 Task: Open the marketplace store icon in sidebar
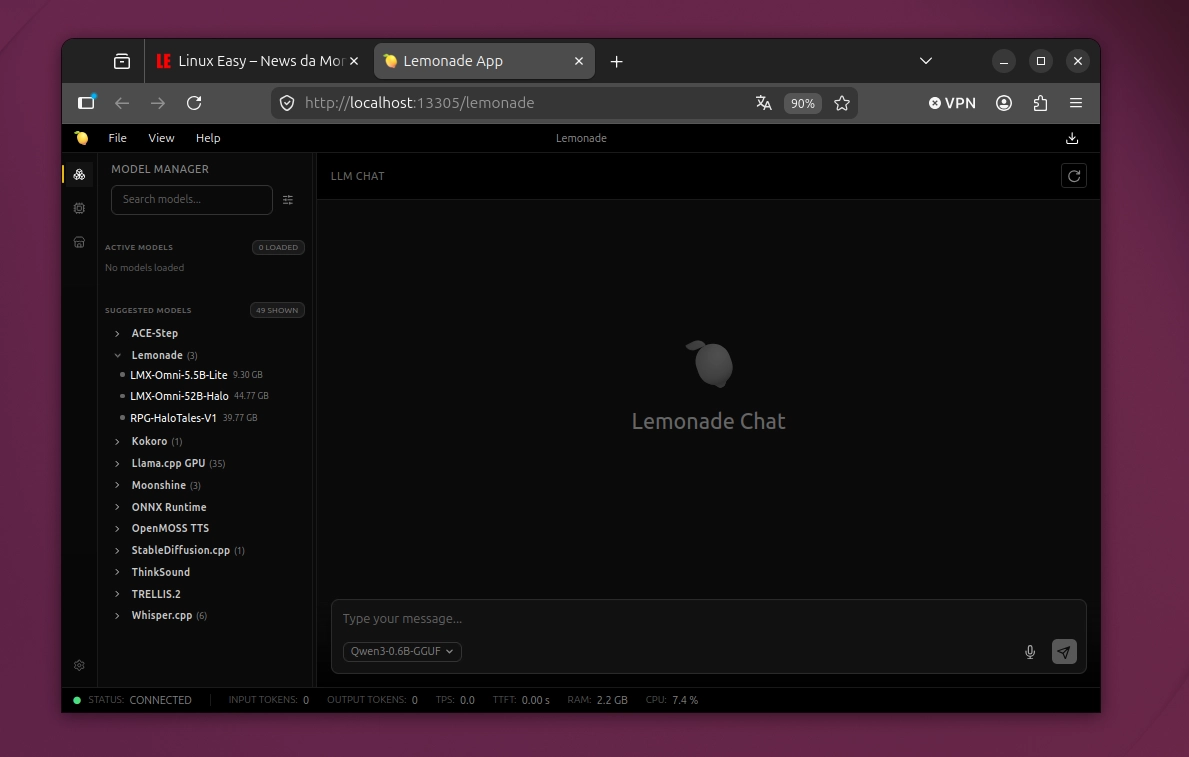(x=79, y=242)
